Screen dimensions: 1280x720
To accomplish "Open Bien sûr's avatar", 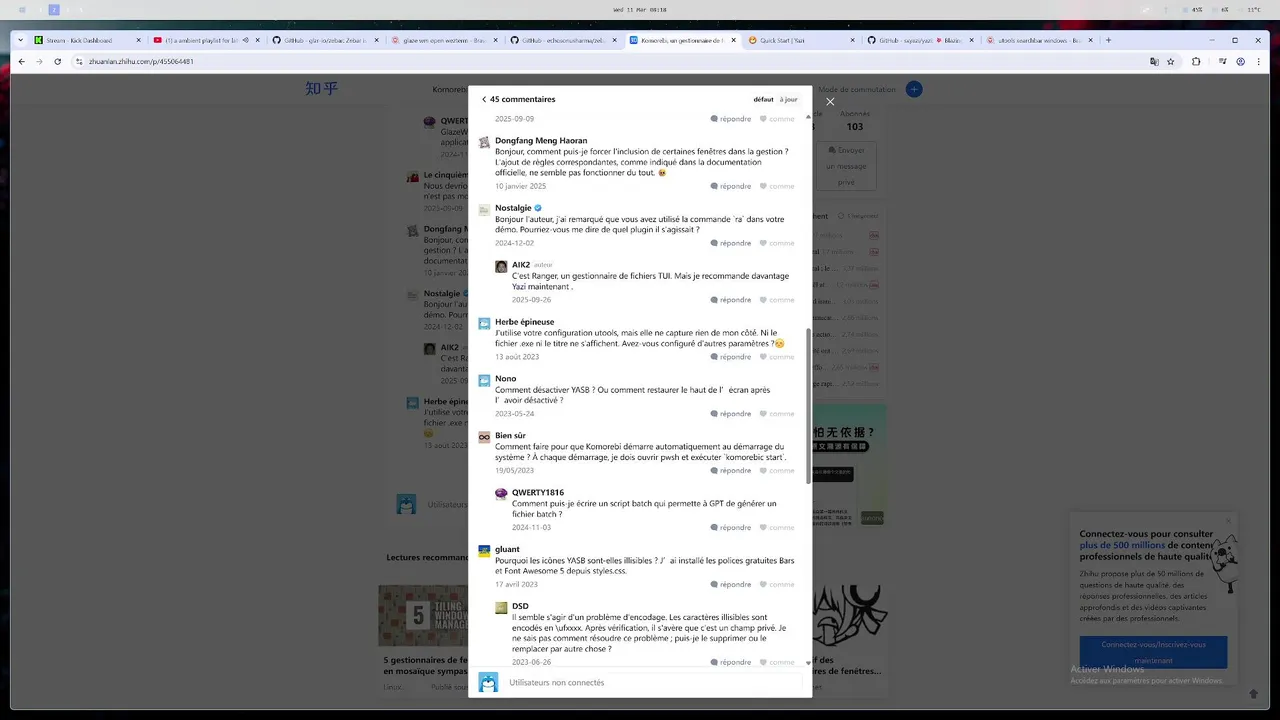I will 484,438.
